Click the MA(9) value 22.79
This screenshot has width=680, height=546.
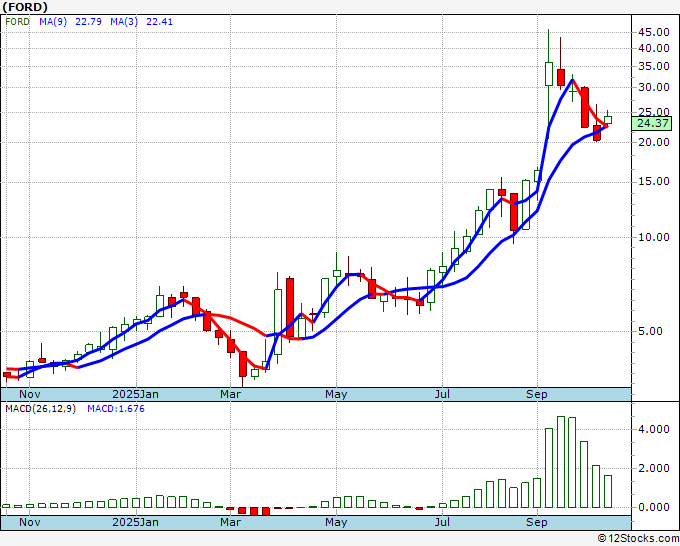88,22
